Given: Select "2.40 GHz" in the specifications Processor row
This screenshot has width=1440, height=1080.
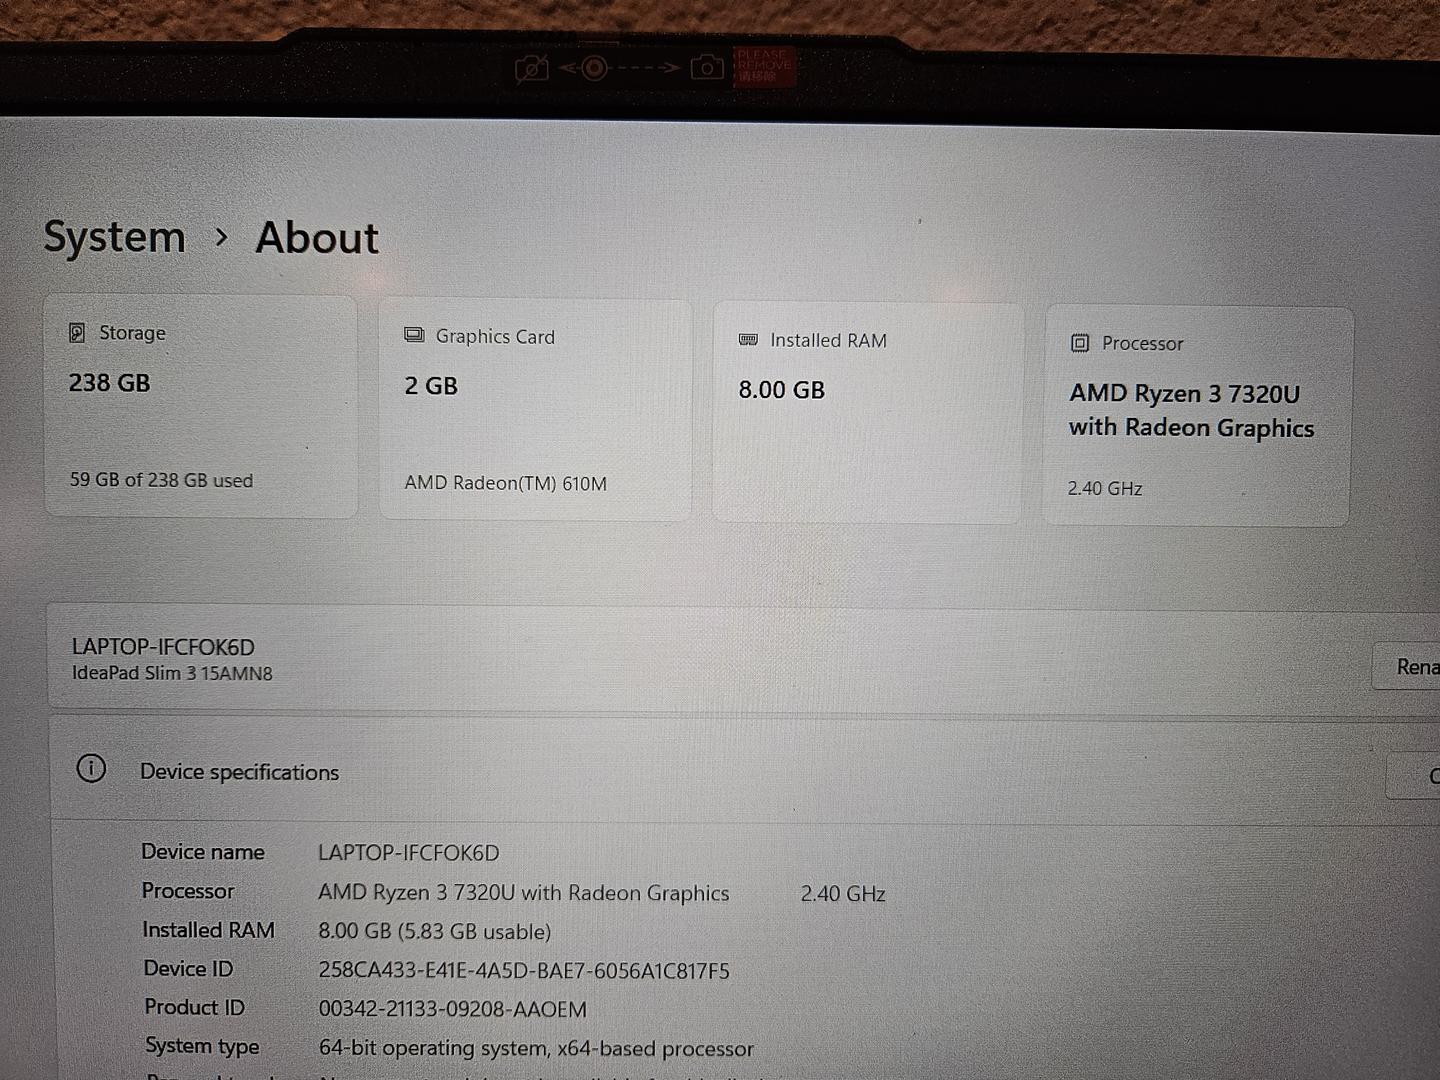Looking at the screenshot, I should [x=843, y=894].
